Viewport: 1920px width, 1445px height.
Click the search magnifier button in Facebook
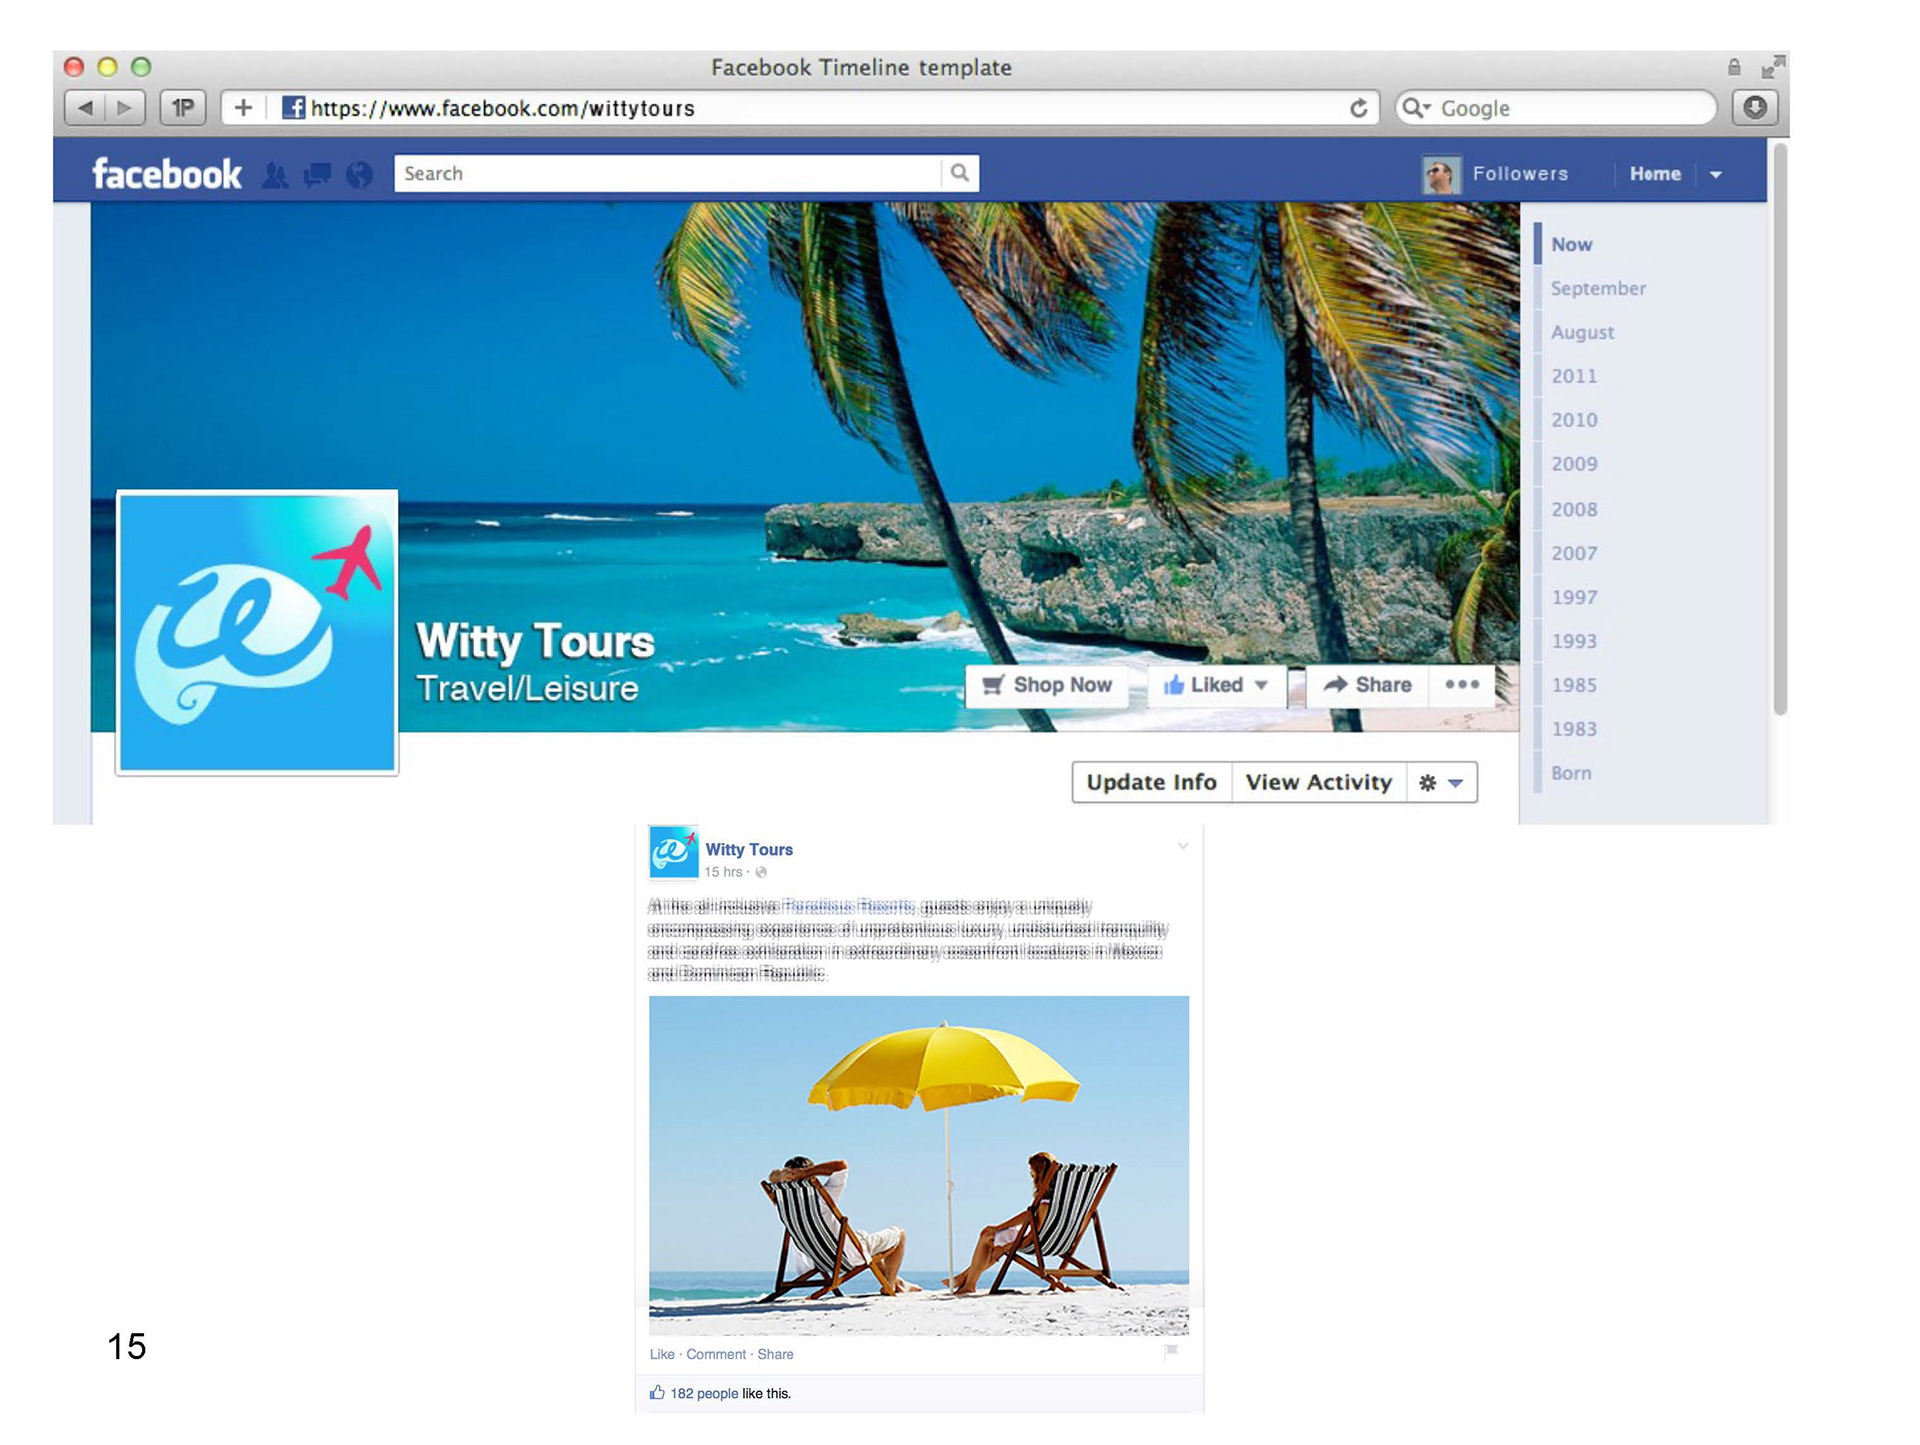[x=959, y=173]
